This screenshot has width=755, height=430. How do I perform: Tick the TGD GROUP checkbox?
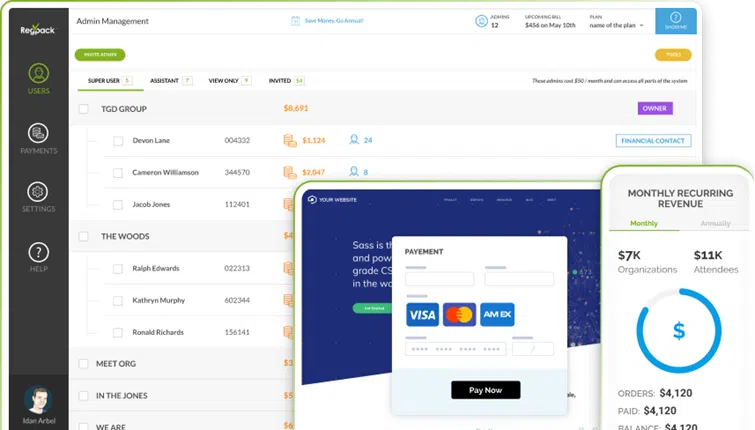click(x=84, y=108)
